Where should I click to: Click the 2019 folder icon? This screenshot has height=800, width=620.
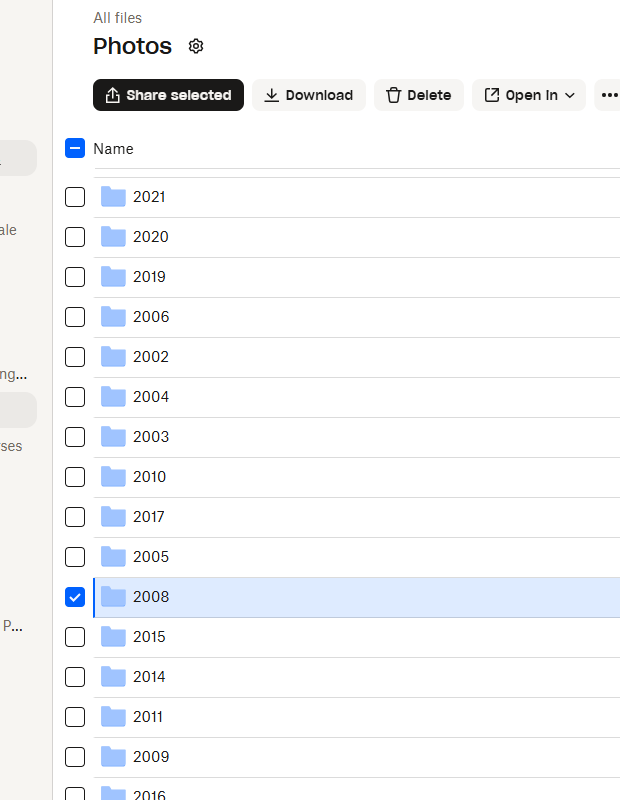[113, 277]
